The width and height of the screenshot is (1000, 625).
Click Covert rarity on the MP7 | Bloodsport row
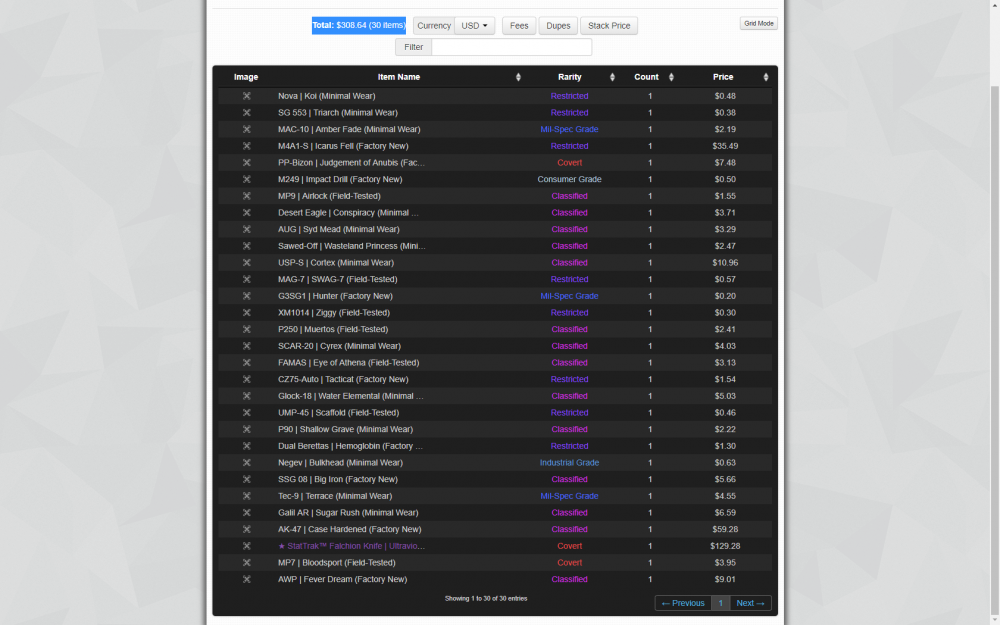coord(570,562)
